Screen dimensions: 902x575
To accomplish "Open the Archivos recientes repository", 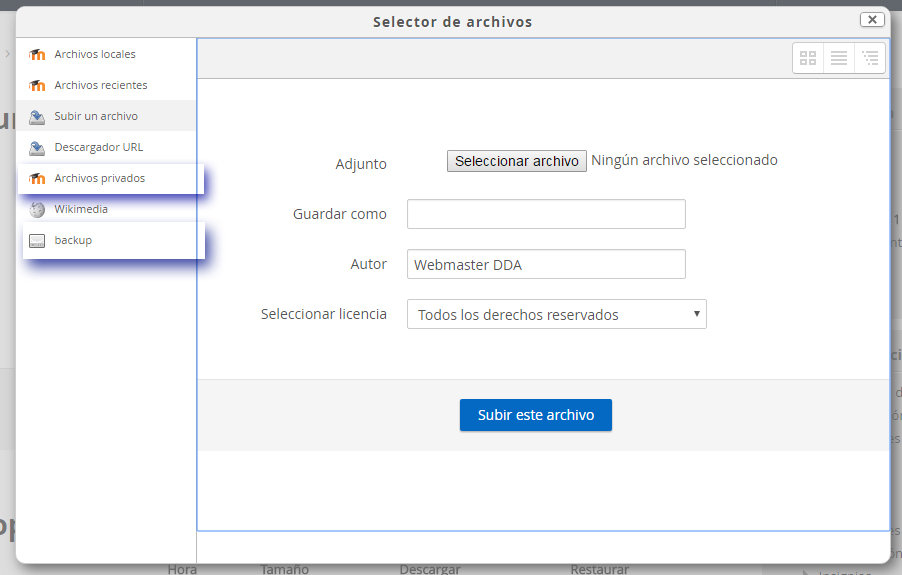I will 101,85.
